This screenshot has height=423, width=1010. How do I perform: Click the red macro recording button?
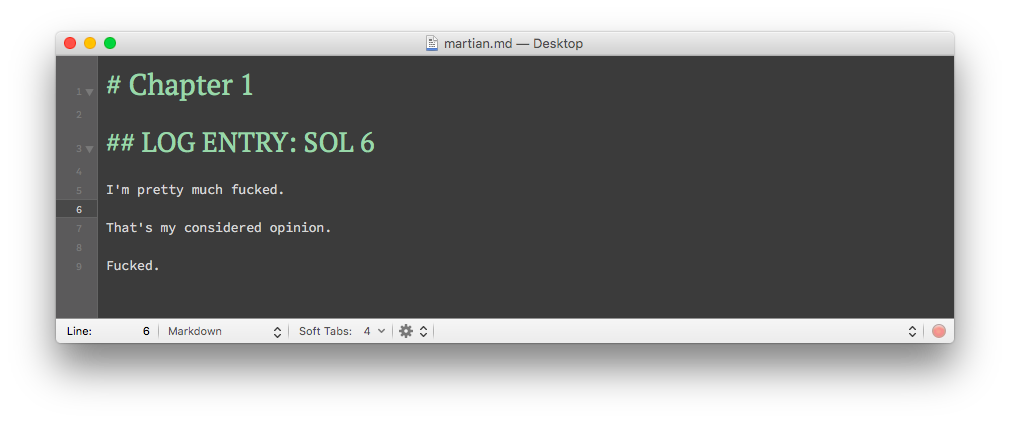click(939, 331)
